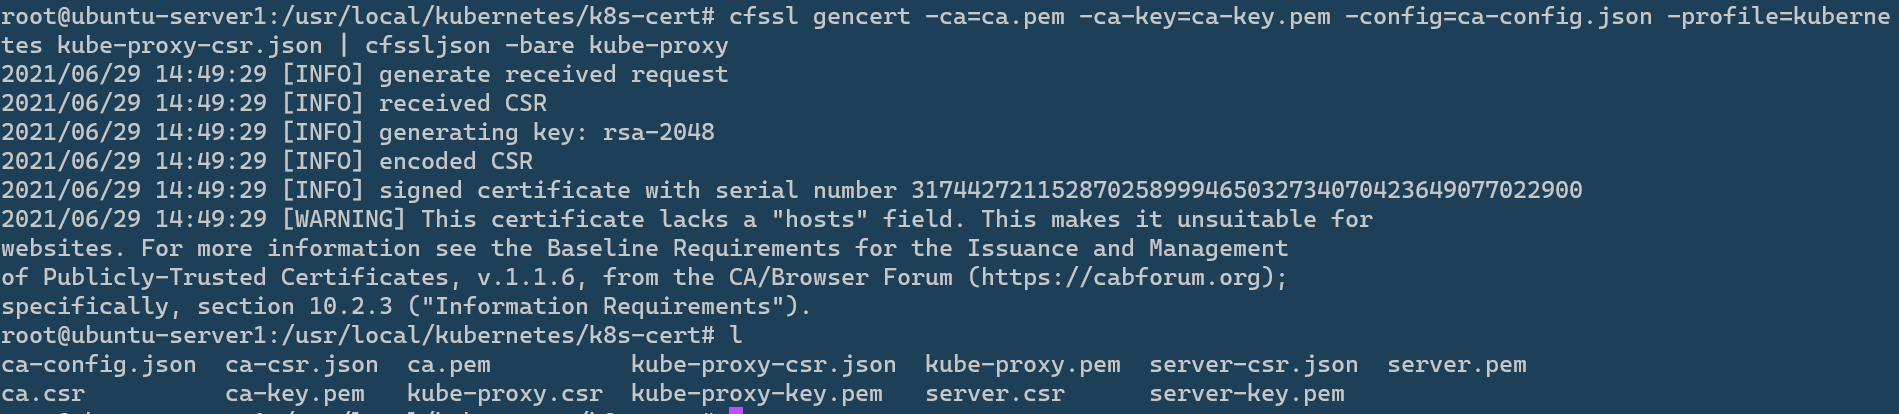
Task: Click ca.pem in the file listing
Action: pos(448,365)
